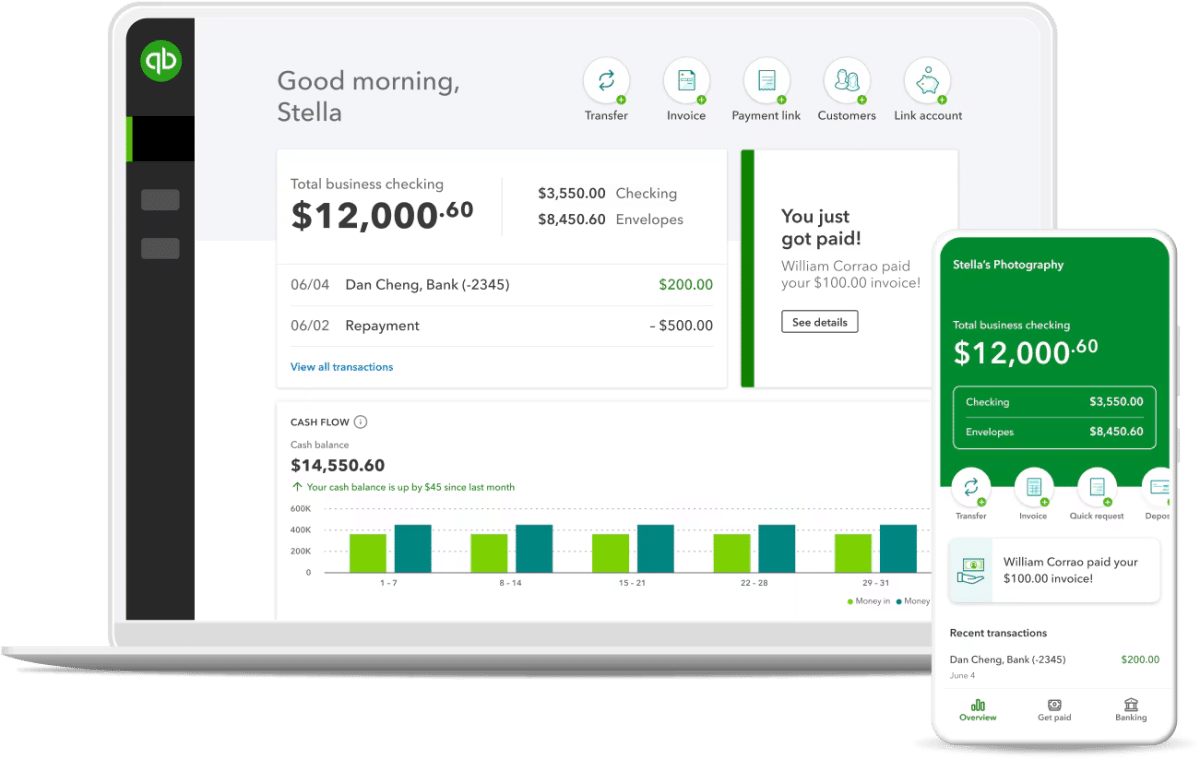
Task: Switch to the Get paid tab
Action: [x=1054, y=711]
